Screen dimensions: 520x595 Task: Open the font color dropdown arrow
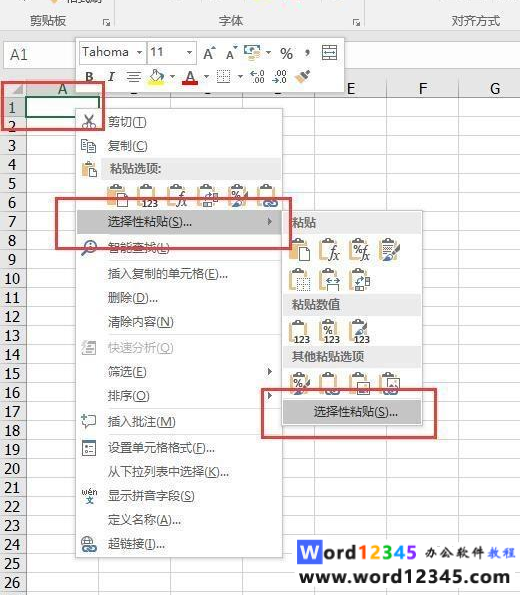click(206, 77)
